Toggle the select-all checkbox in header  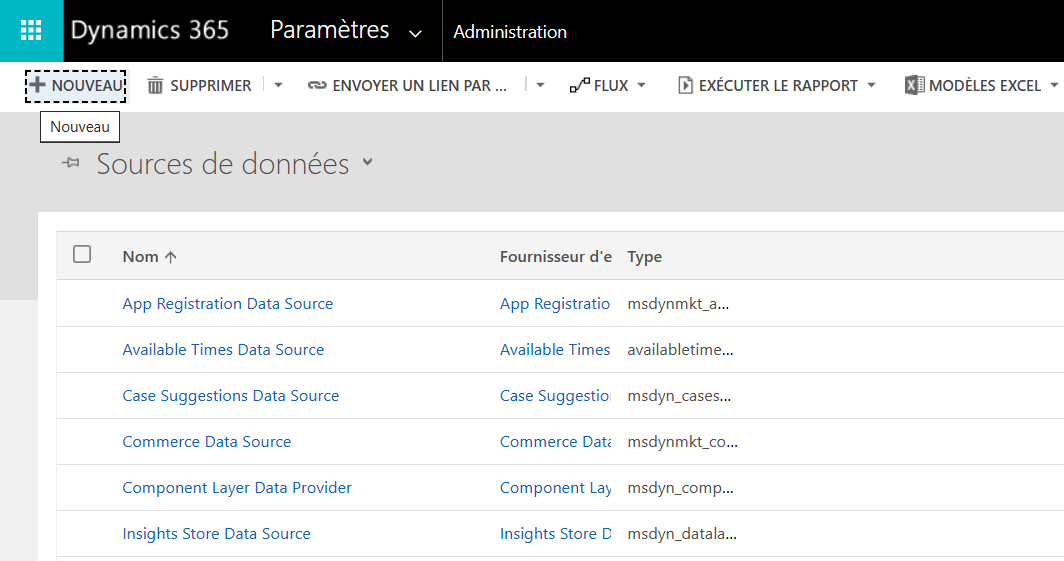[82, 255]
